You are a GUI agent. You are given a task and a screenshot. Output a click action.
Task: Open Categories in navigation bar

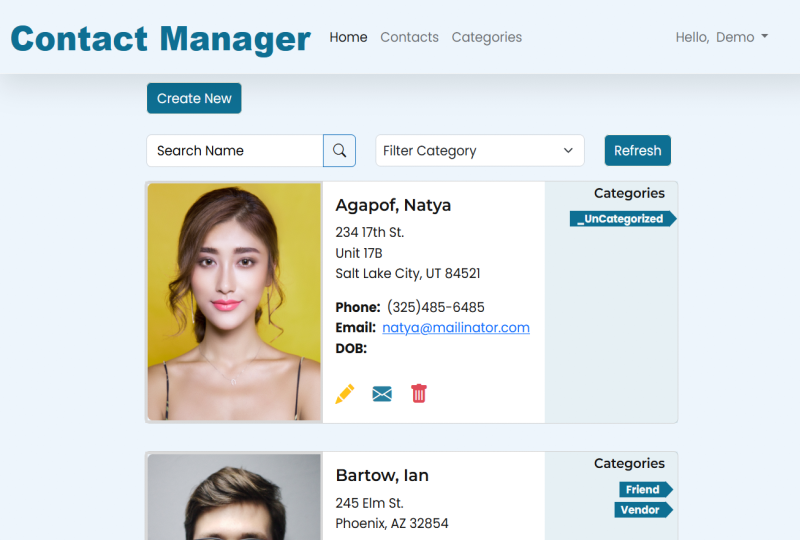[x=487, y=37]
